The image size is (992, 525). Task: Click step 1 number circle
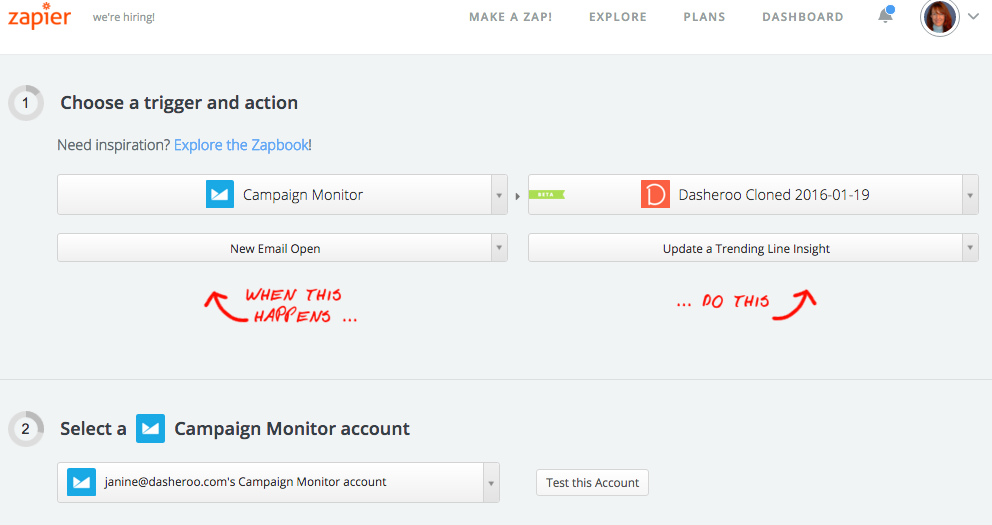coord(26,103)
